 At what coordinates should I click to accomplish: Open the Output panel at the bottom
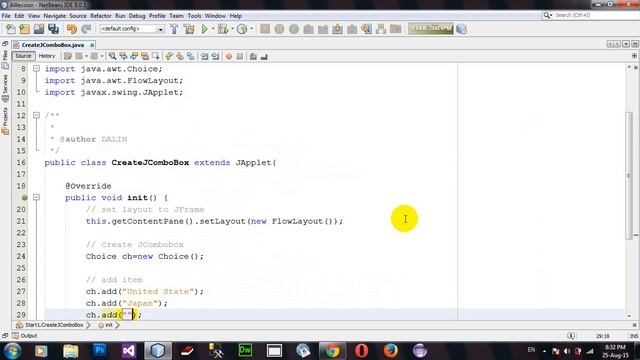[x=25, y=336]
